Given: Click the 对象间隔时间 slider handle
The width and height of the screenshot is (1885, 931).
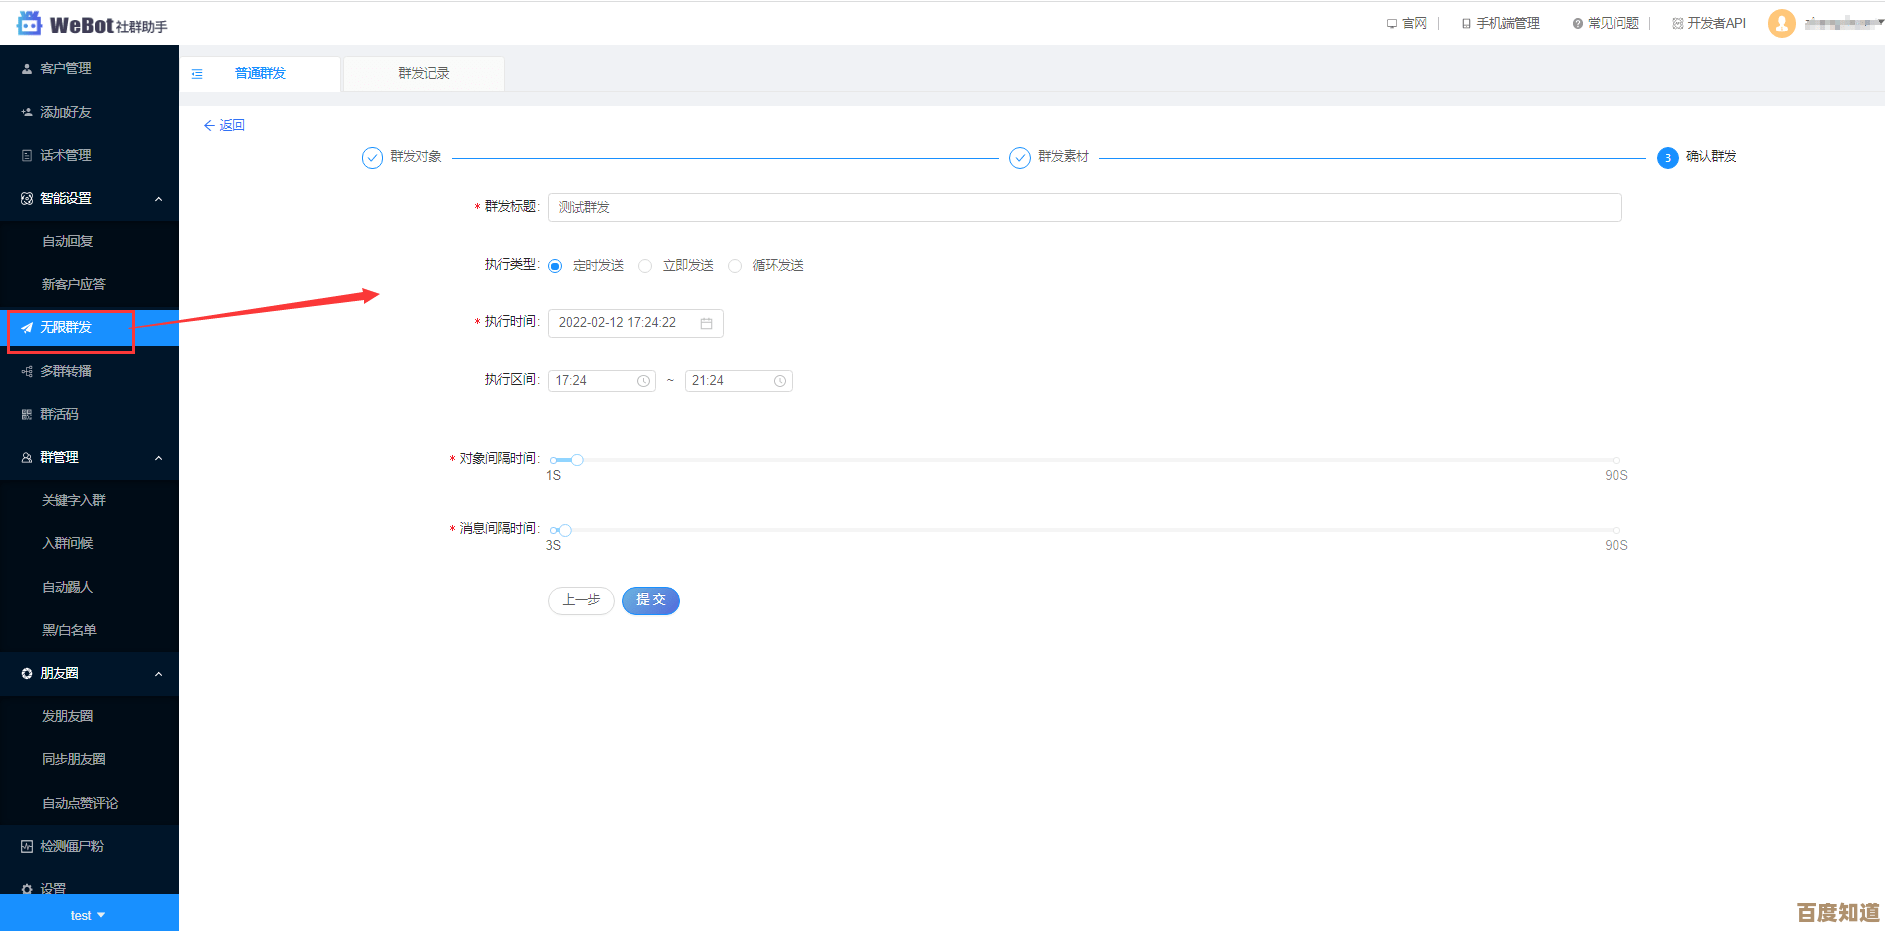Looking at the screenshot, I should pos(577,460).
